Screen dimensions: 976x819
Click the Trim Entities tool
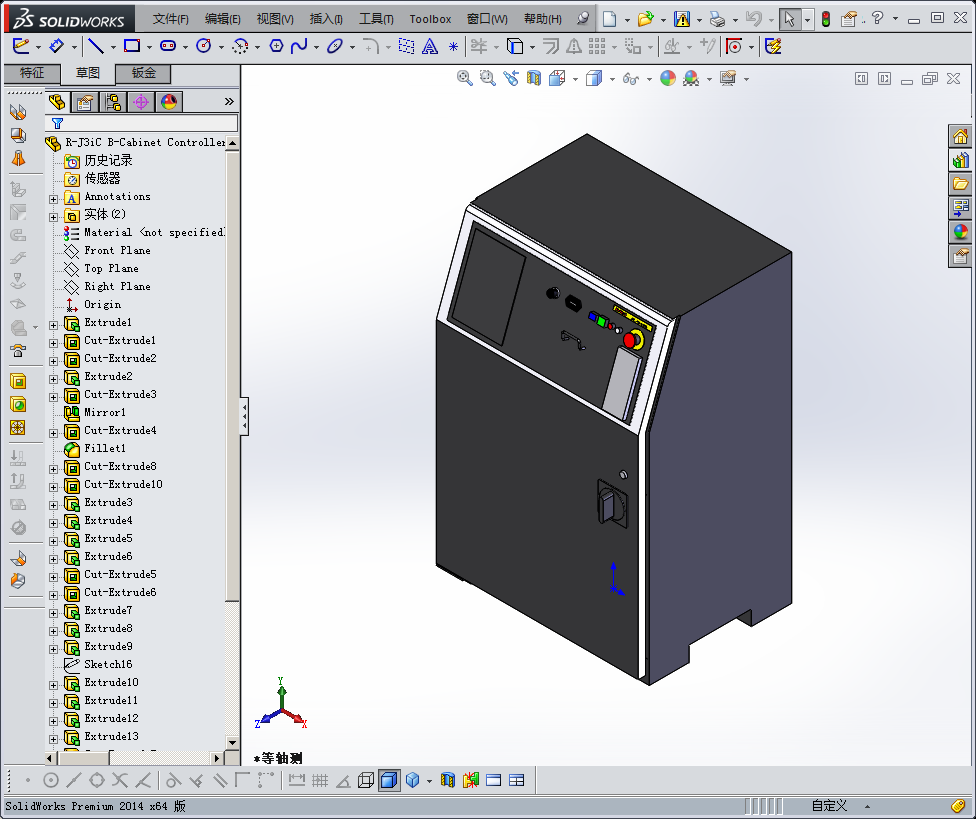pos(479,46)
